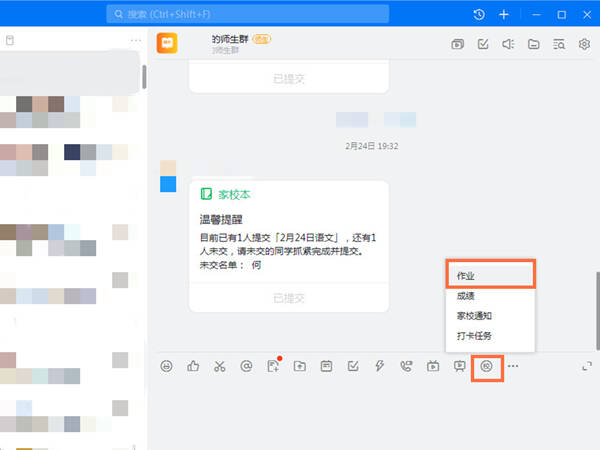Viewport: 600px width, 450px height.
Task: Click the yellow tag badge next to the group name
Action: pyautogui.click(x=261, y=39)
